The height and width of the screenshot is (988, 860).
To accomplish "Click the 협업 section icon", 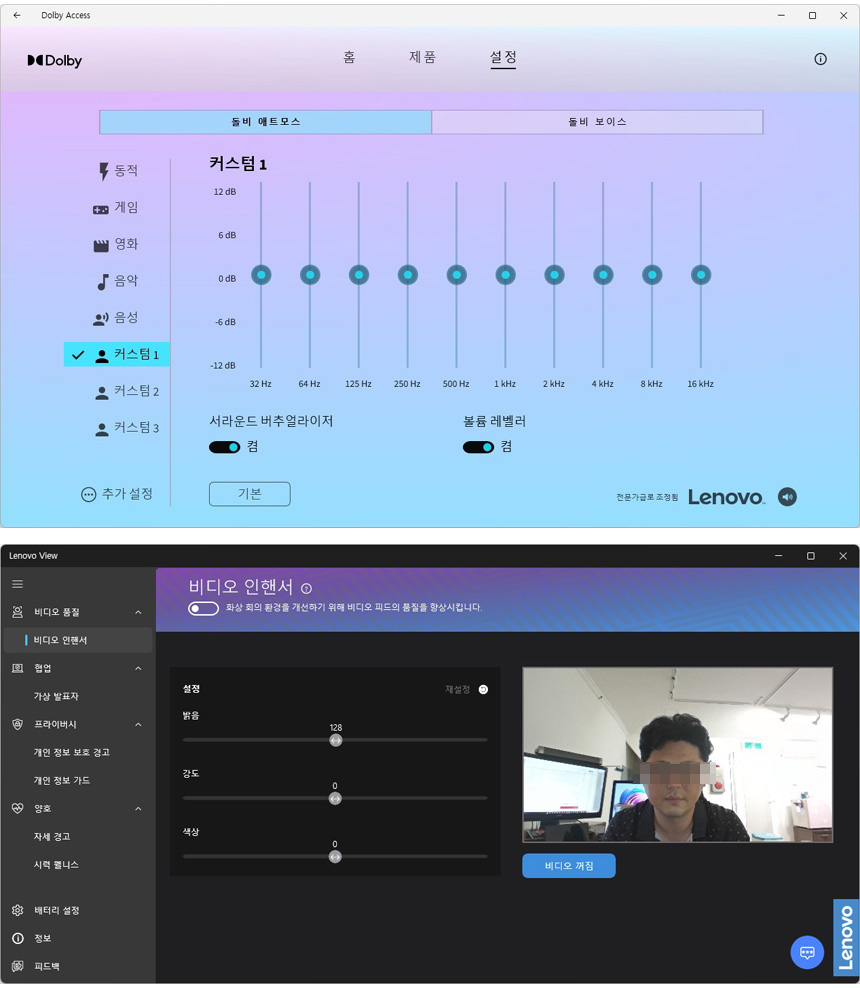I will [x=18, y=668].
